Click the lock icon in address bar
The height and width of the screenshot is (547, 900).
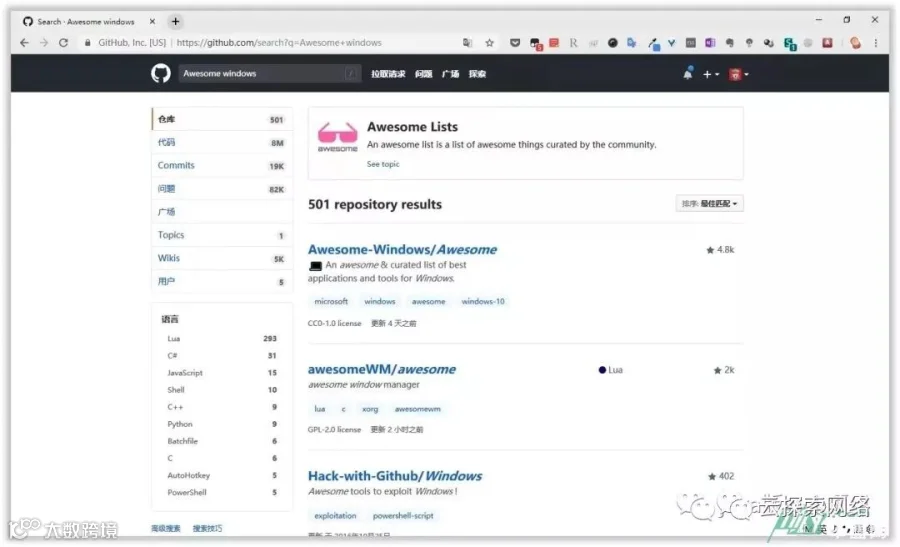point(87,42)
